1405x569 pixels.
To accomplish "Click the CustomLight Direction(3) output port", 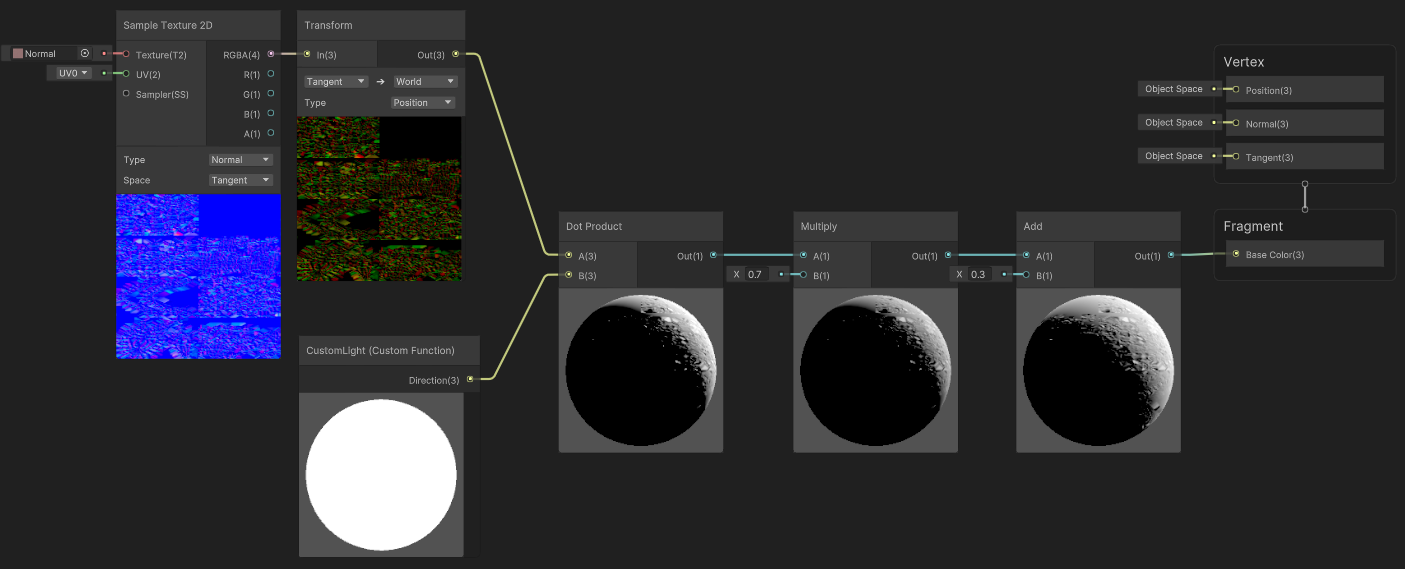I will (x=471, y=379).
